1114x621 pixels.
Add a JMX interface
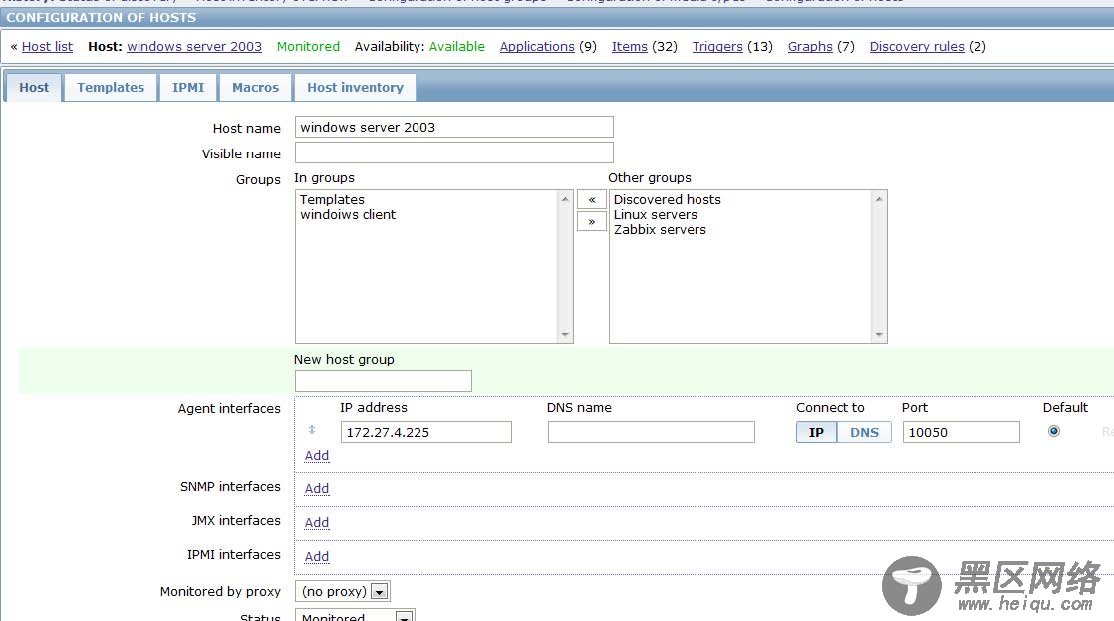(317, 522)
